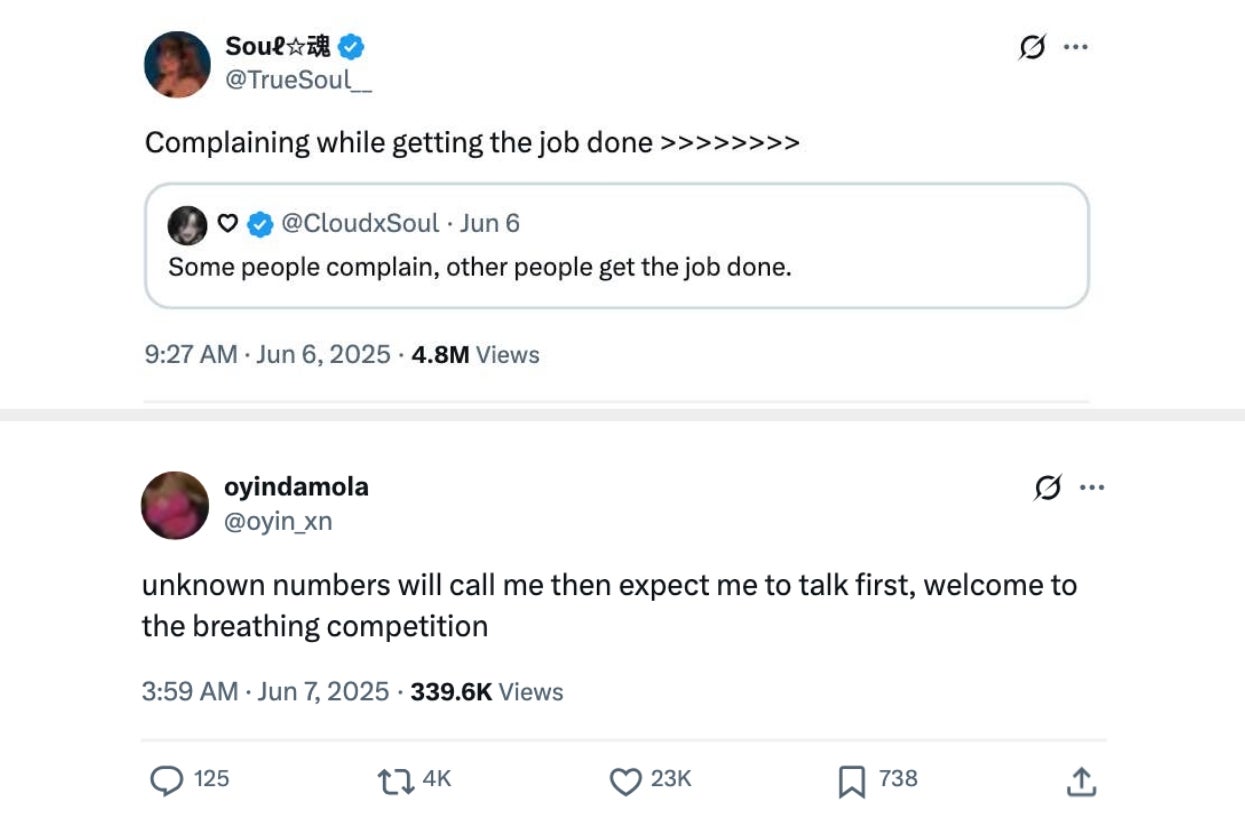Click the 3:59 AM Jun 7, 2025 timestamp

[x=265, y=692]
